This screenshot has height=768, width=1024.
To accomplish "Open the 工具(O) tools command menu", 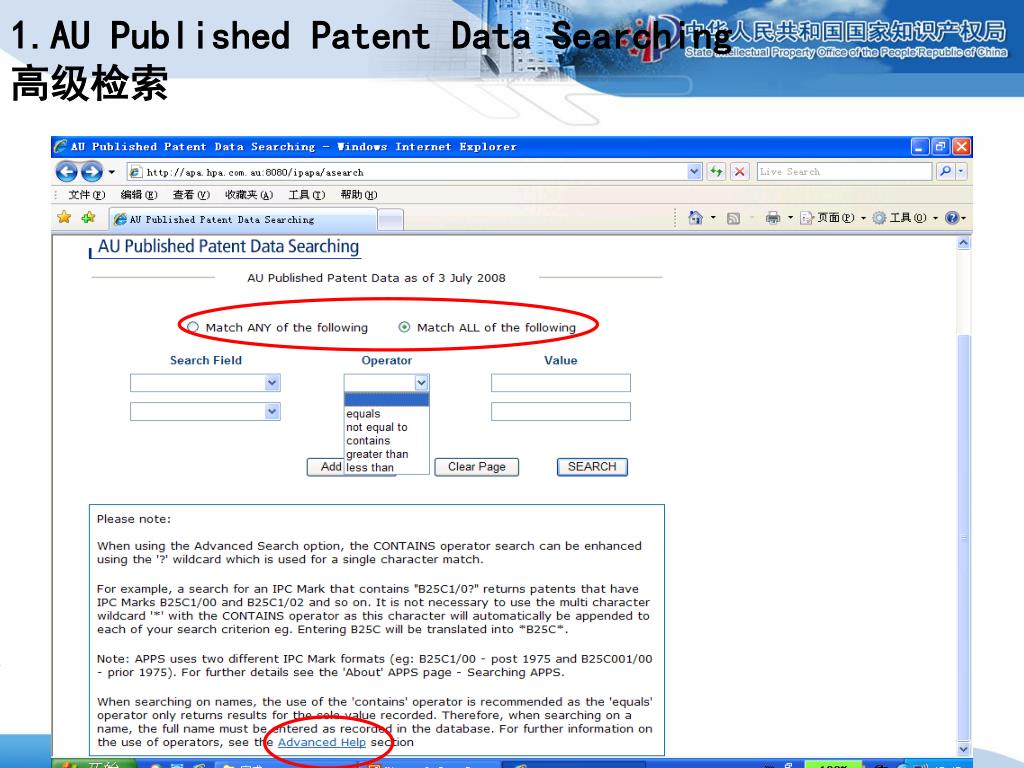I will [x=906, y=217].
